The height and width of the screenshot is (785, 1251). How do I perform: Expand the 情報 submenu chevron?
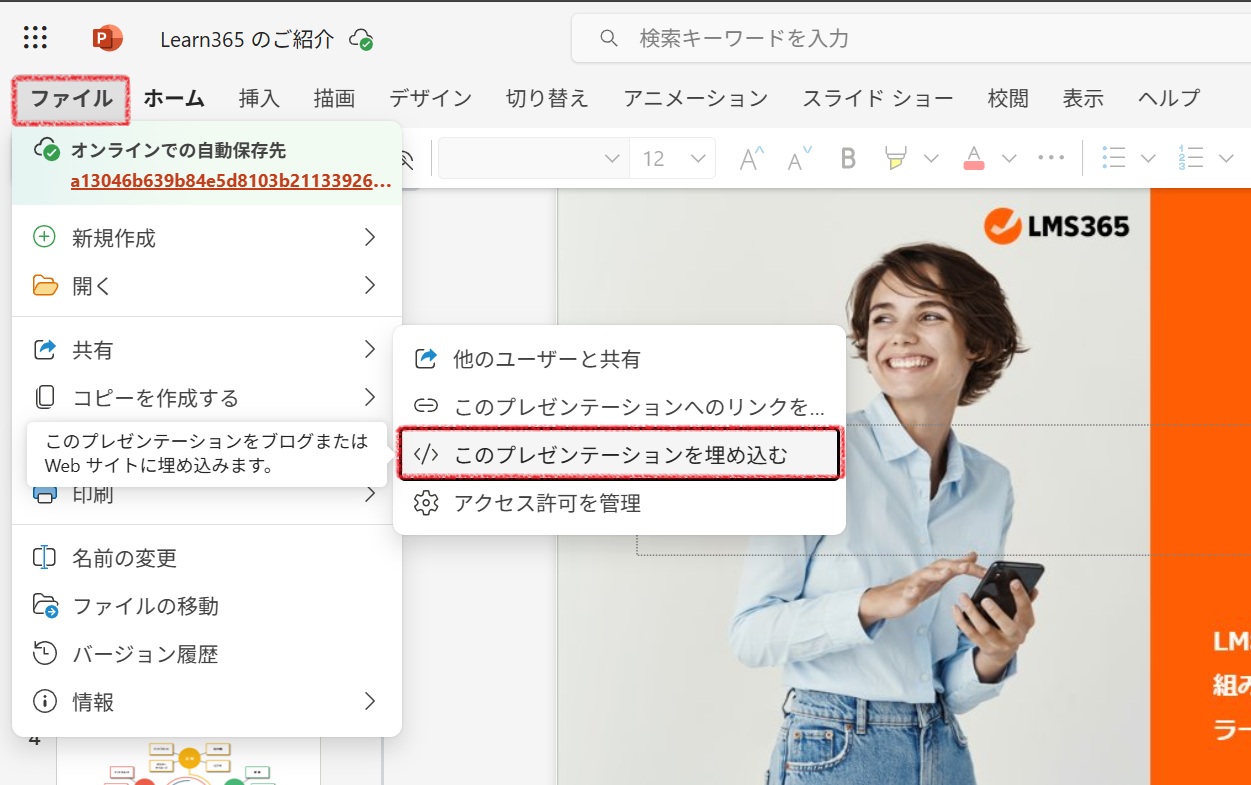(x=370, y=702)
